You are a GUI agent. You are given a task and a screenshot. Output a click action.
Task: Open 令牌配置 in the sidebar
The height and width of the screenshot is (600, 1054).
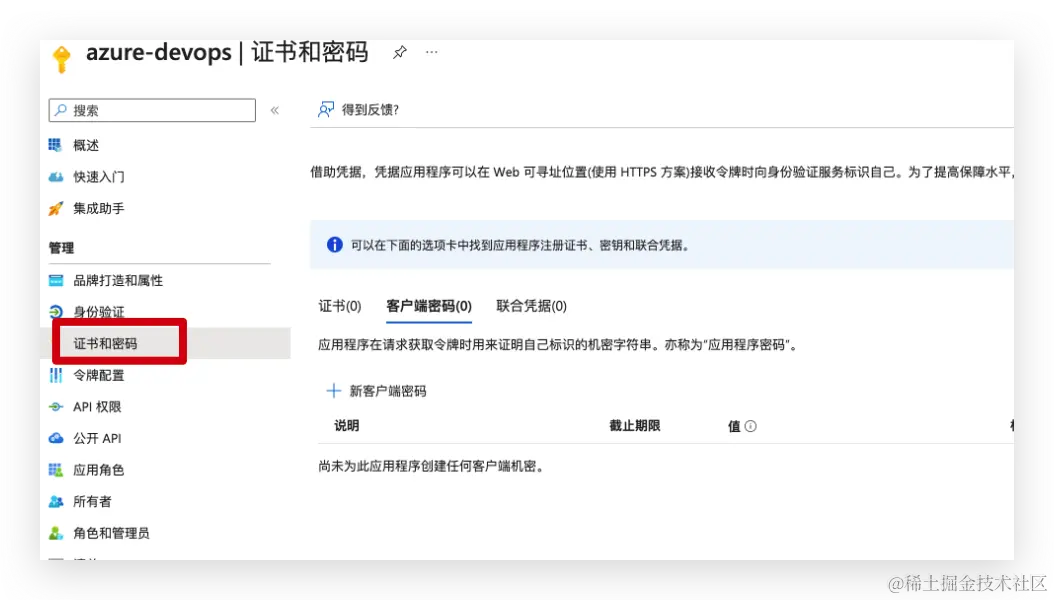click(x=99, y=375)
